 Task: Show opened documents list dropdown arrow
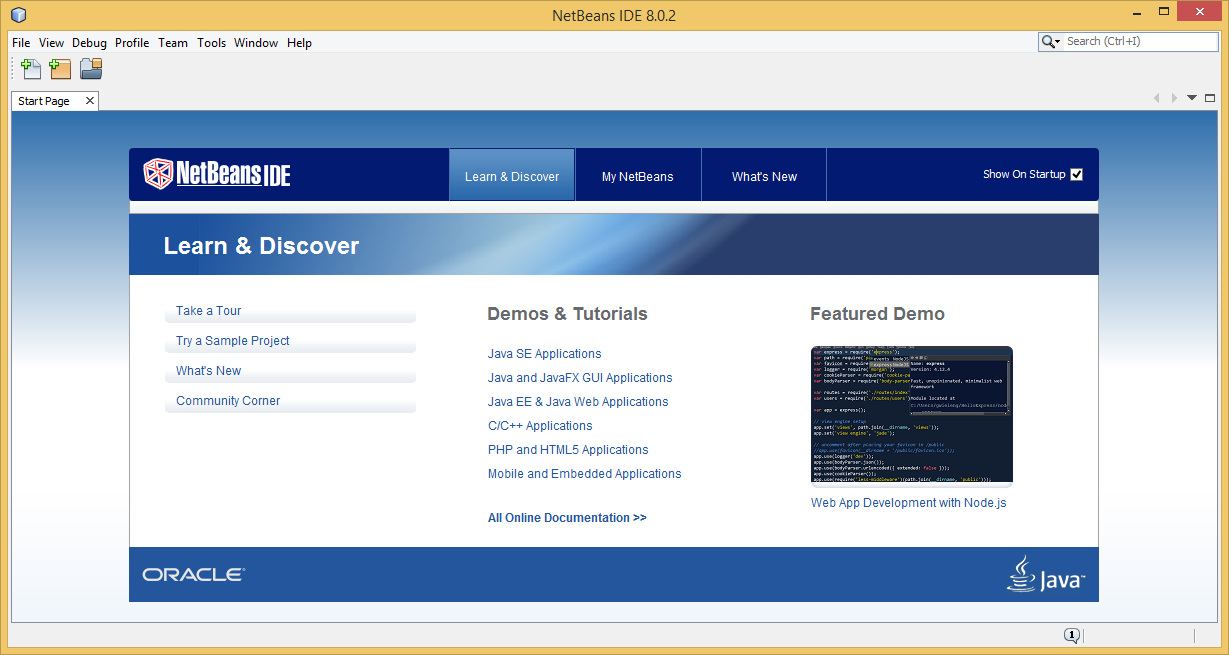pyautogui.click(x=1192, y=98)
